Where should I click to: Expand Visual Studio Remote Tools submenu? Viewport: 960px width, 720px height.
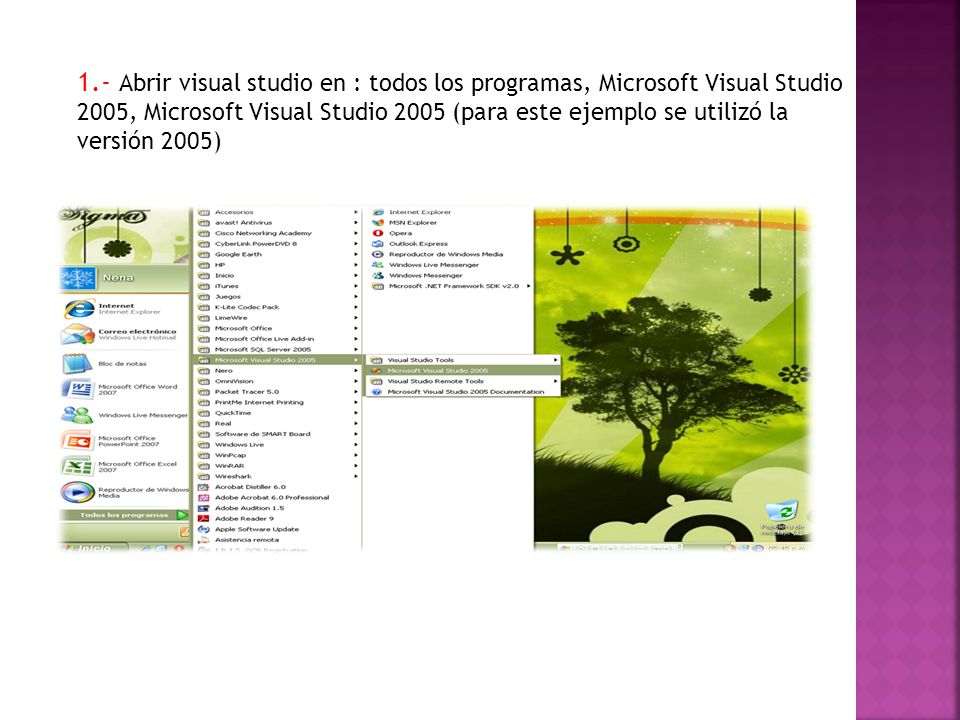463,381
